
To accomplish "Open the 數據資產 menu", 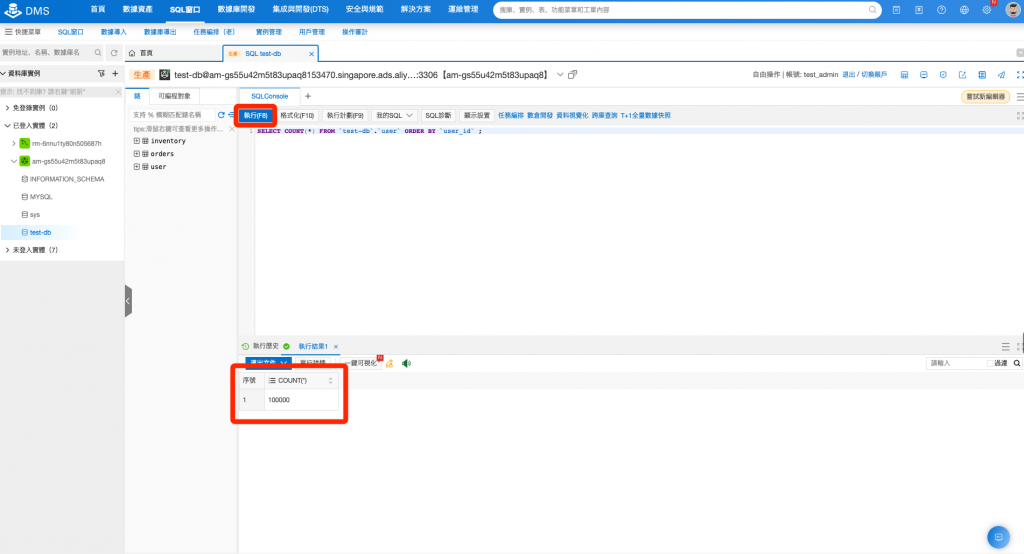I will point(137,10).
